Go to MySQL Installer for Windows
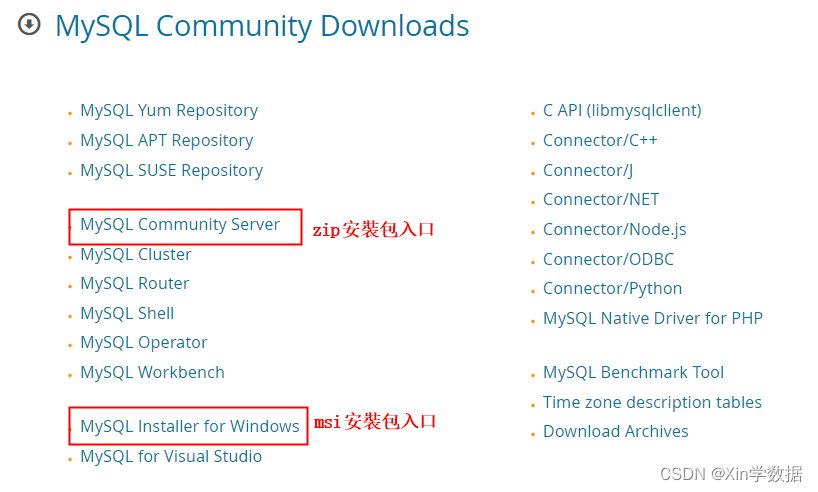This screenshot has height=492, width=818. click(x=190, y=426)
